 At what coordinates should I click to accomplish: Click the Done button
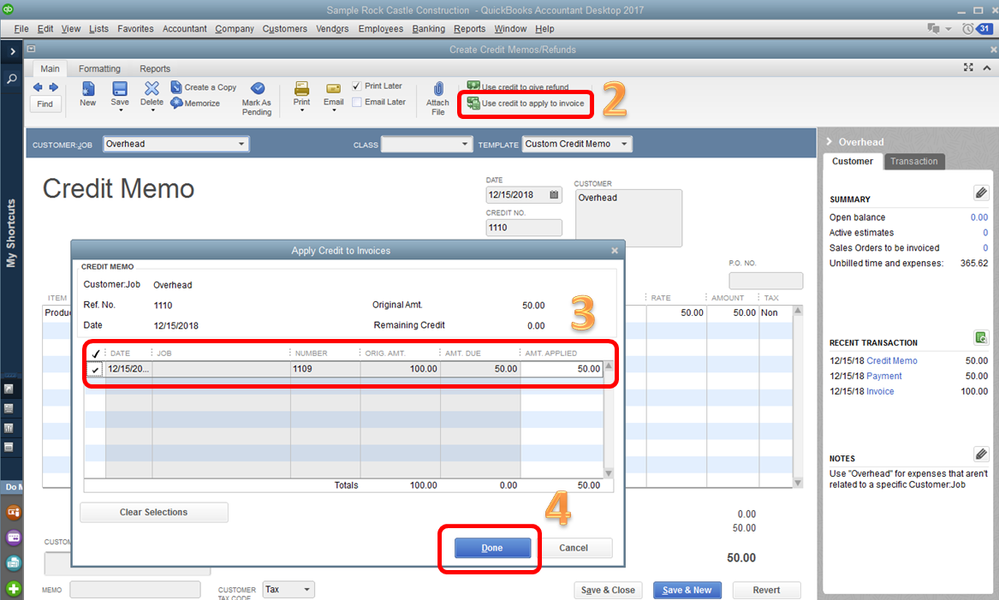pyautogui.click(x=492, y=548)
